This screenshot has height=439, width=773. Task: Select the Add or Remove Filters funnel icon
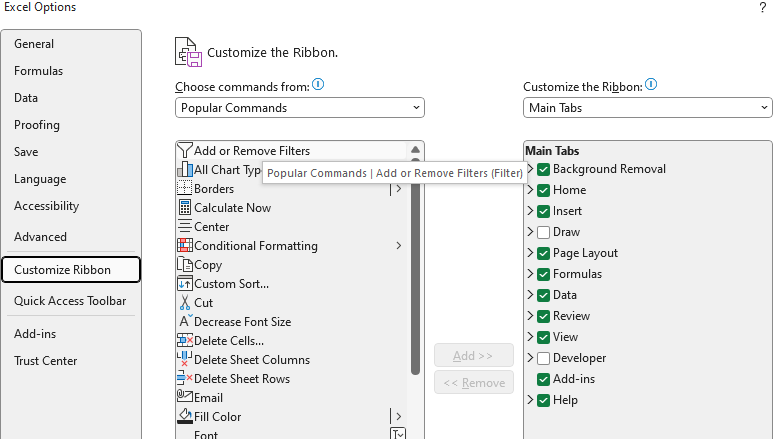pyautogui.click(x=184, y=150)
